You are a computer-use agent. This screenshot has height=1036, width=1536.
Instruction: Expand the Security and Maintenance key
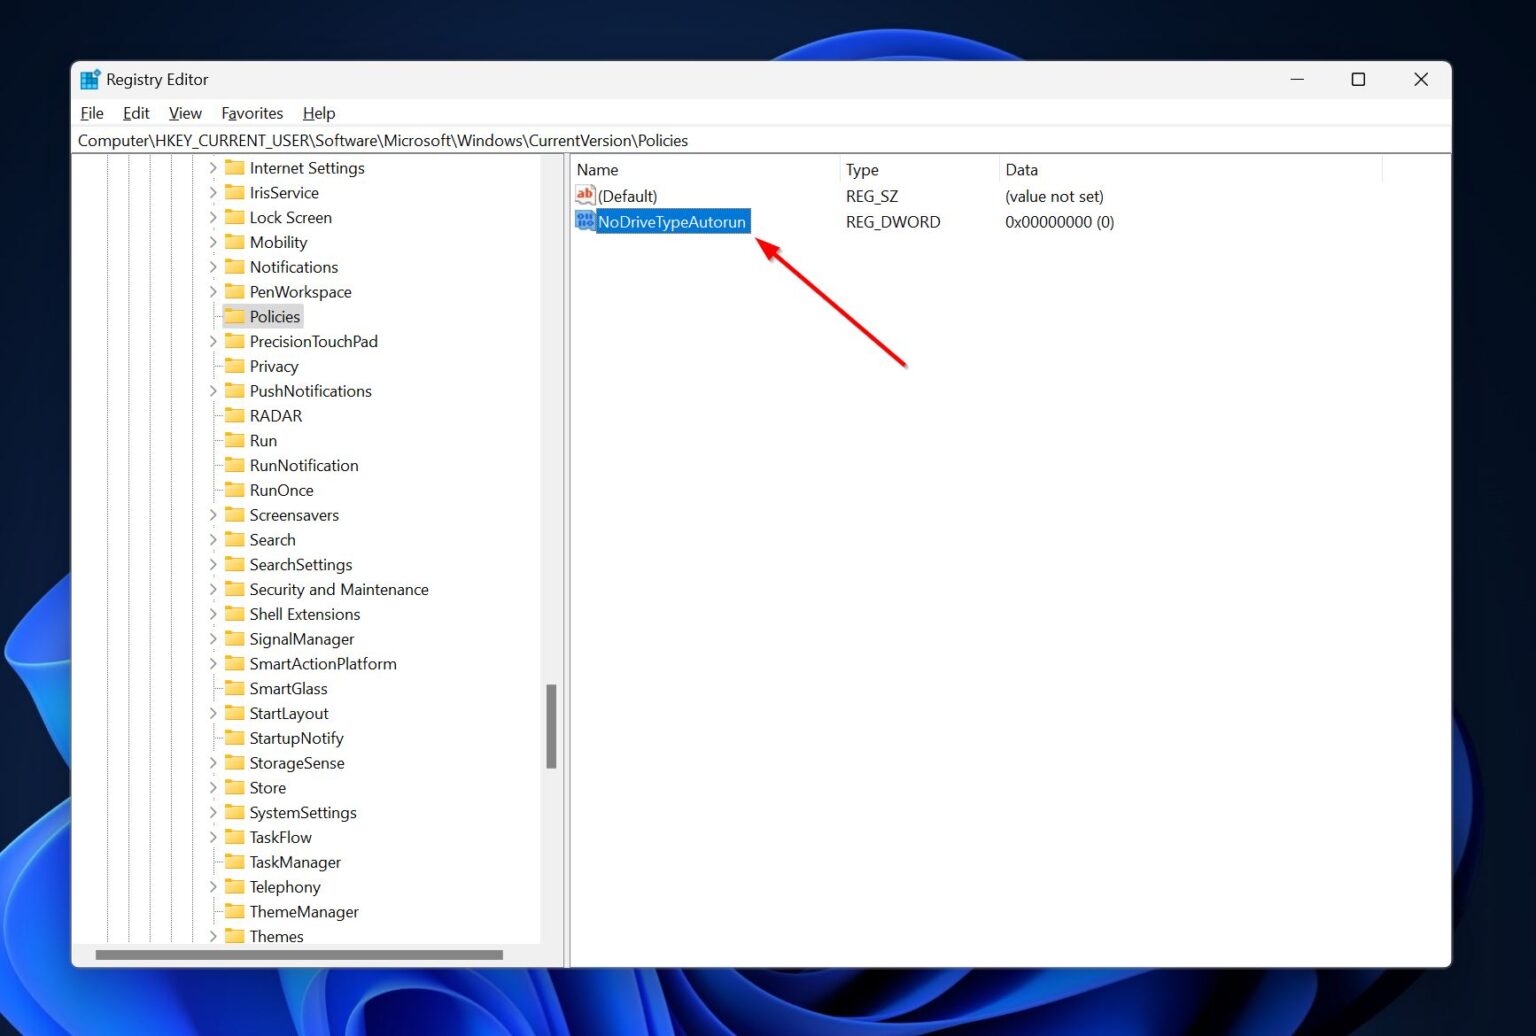(212, 589)
